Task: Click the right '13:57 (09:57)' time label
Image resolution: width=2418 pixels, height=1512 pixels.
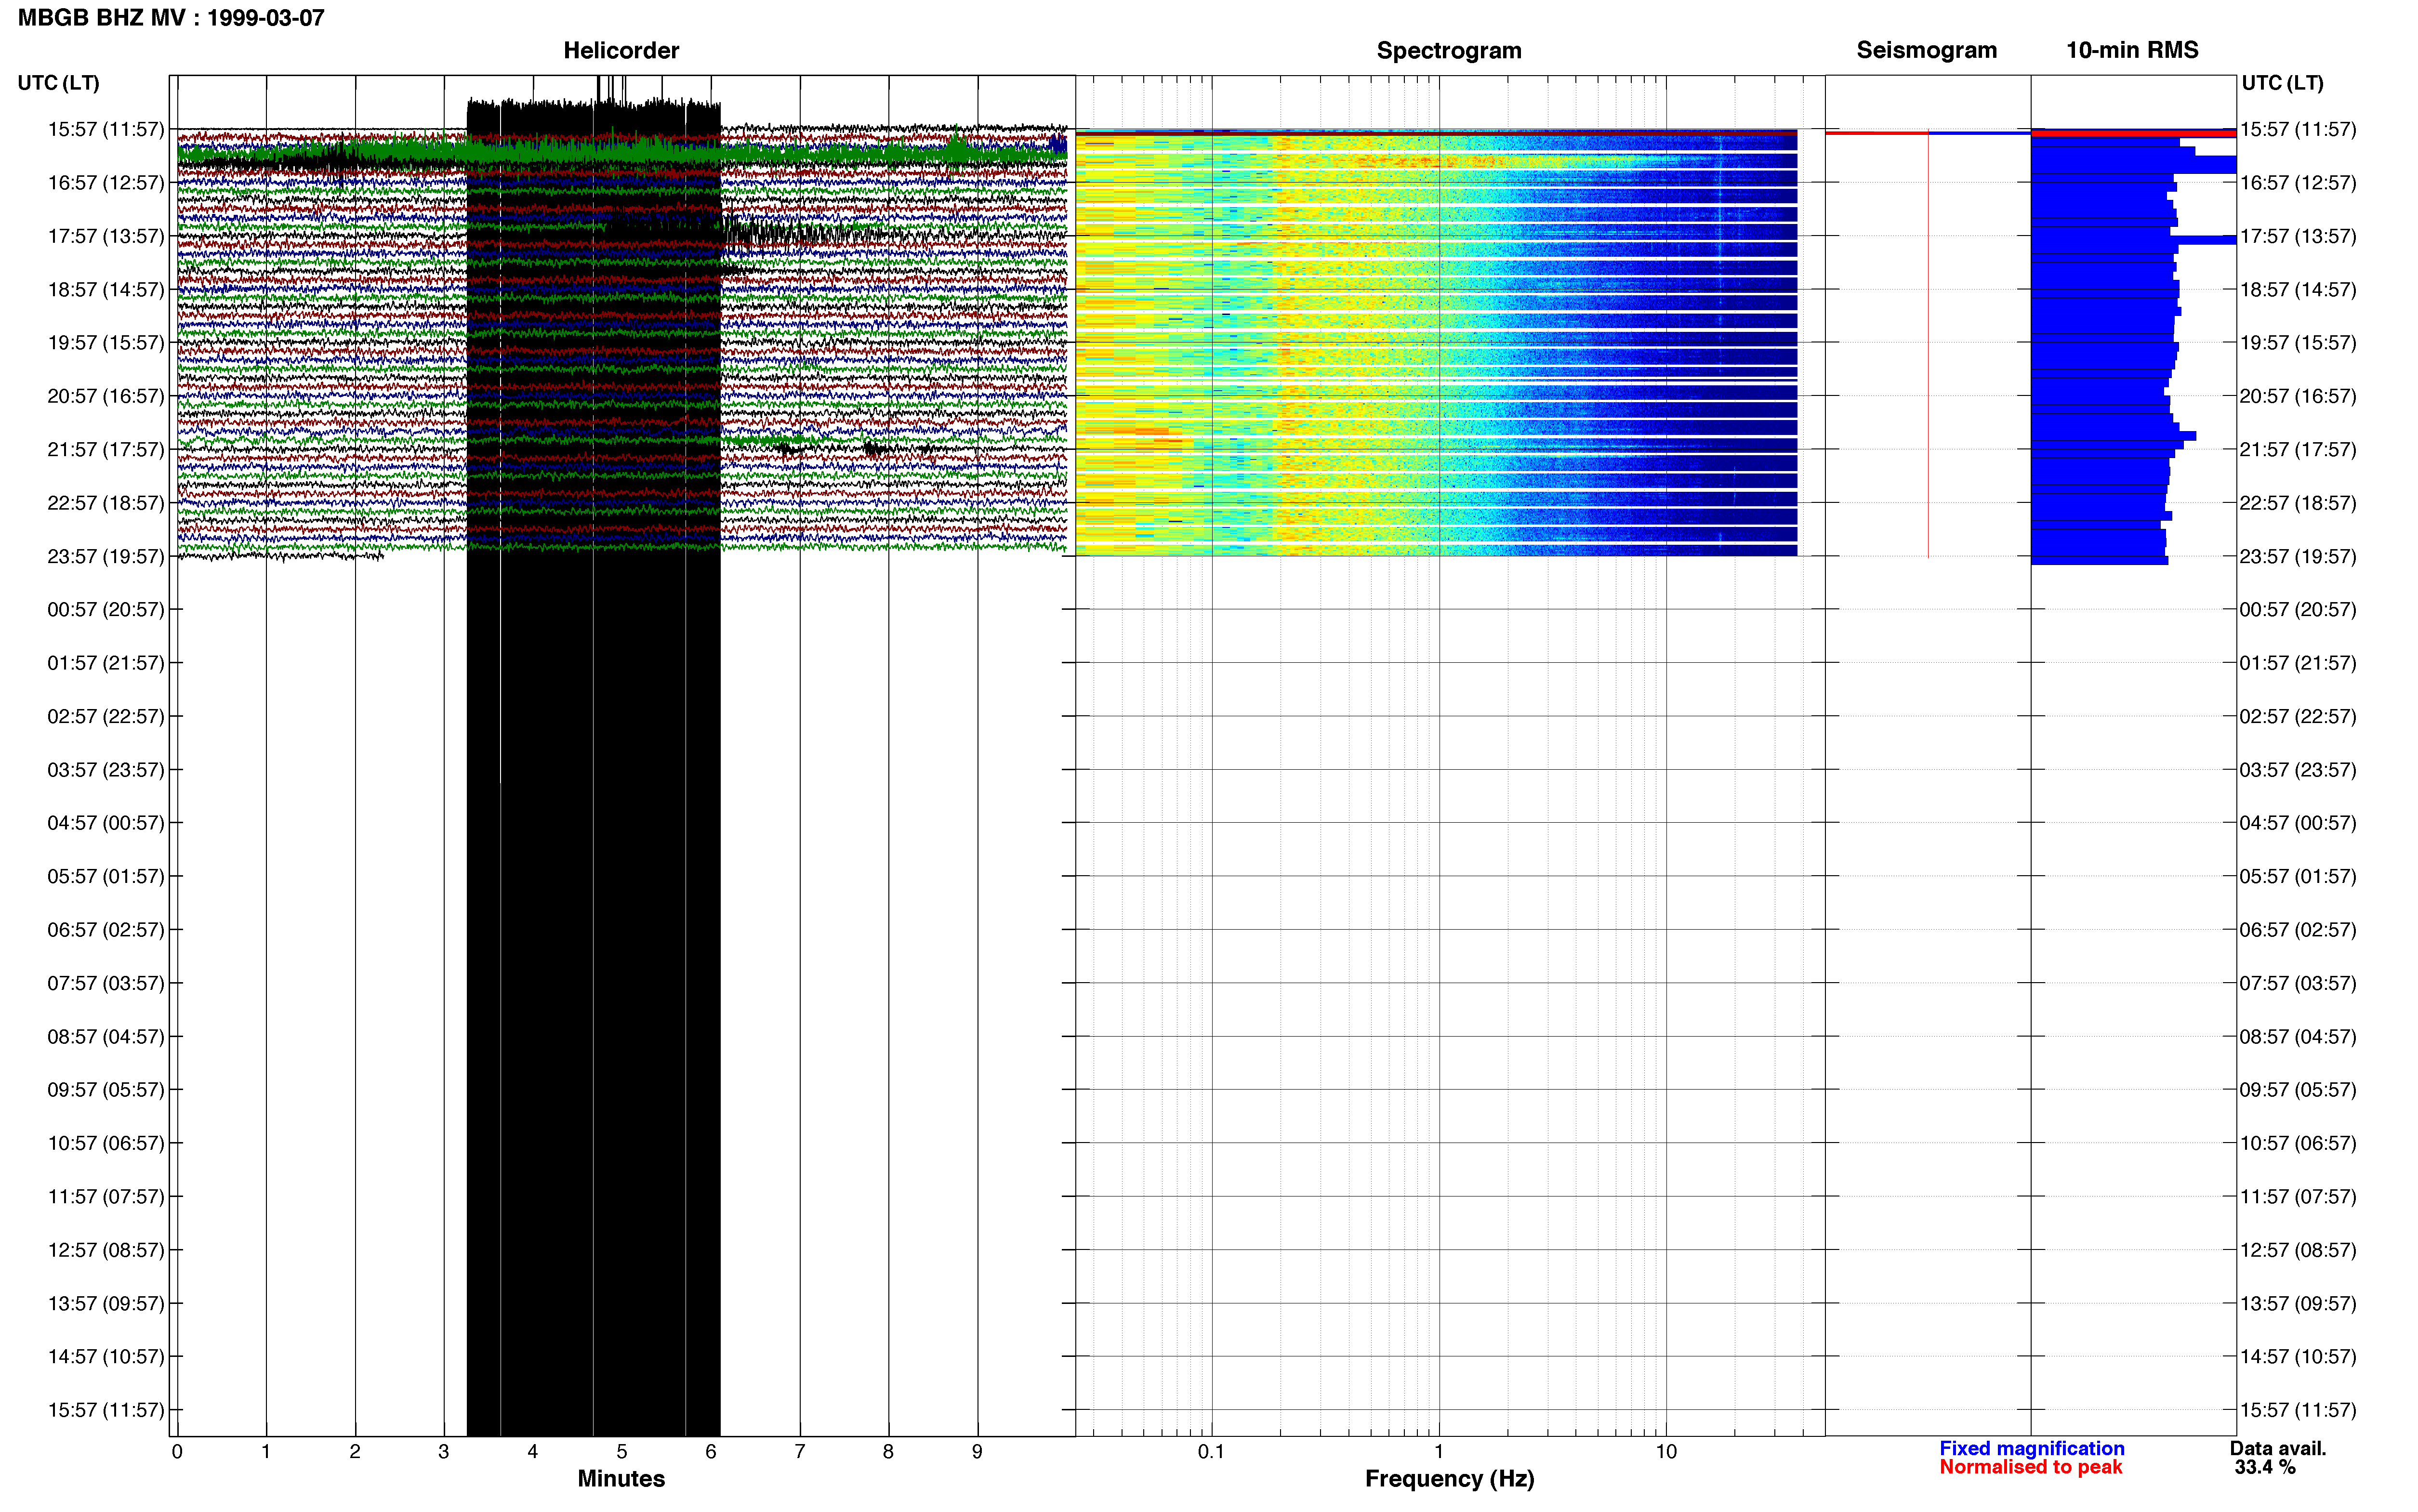Action: (2297, 1303)
